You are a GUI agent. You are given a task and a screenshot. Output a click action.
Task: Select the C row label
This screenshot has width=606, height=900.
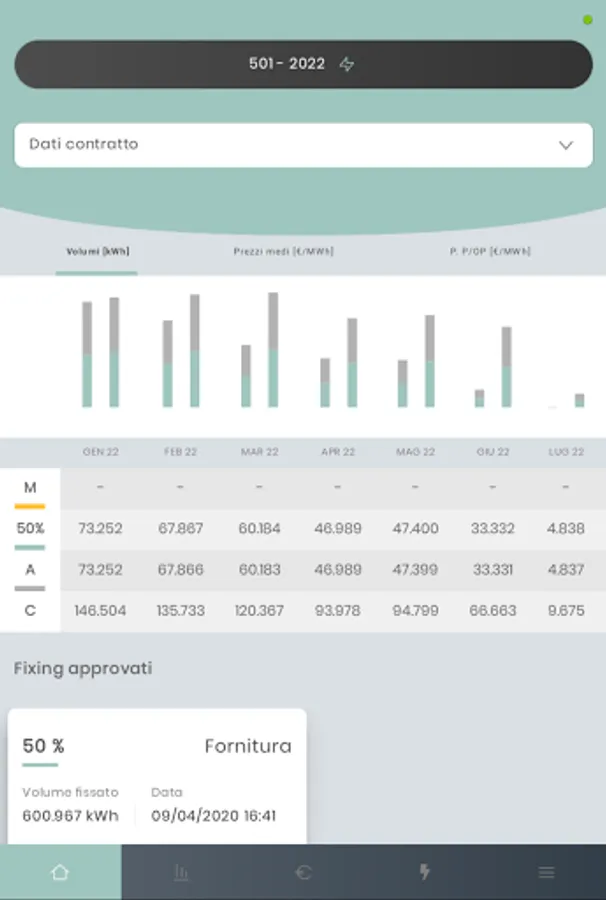click(x=30, y=611)
